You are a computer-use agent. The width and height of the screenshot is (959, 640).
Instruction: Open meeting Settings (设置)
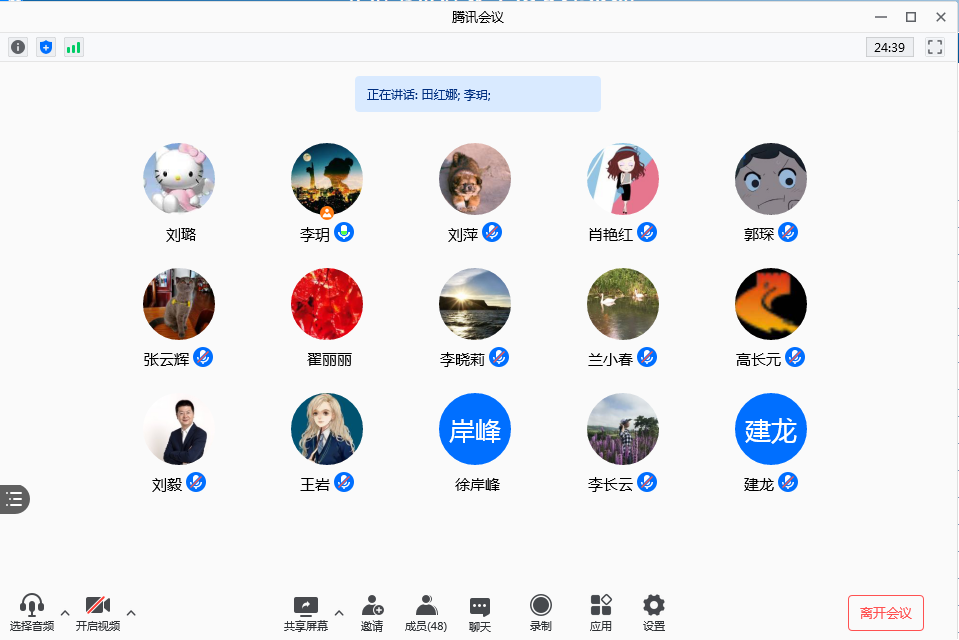(x=654, y=613)
